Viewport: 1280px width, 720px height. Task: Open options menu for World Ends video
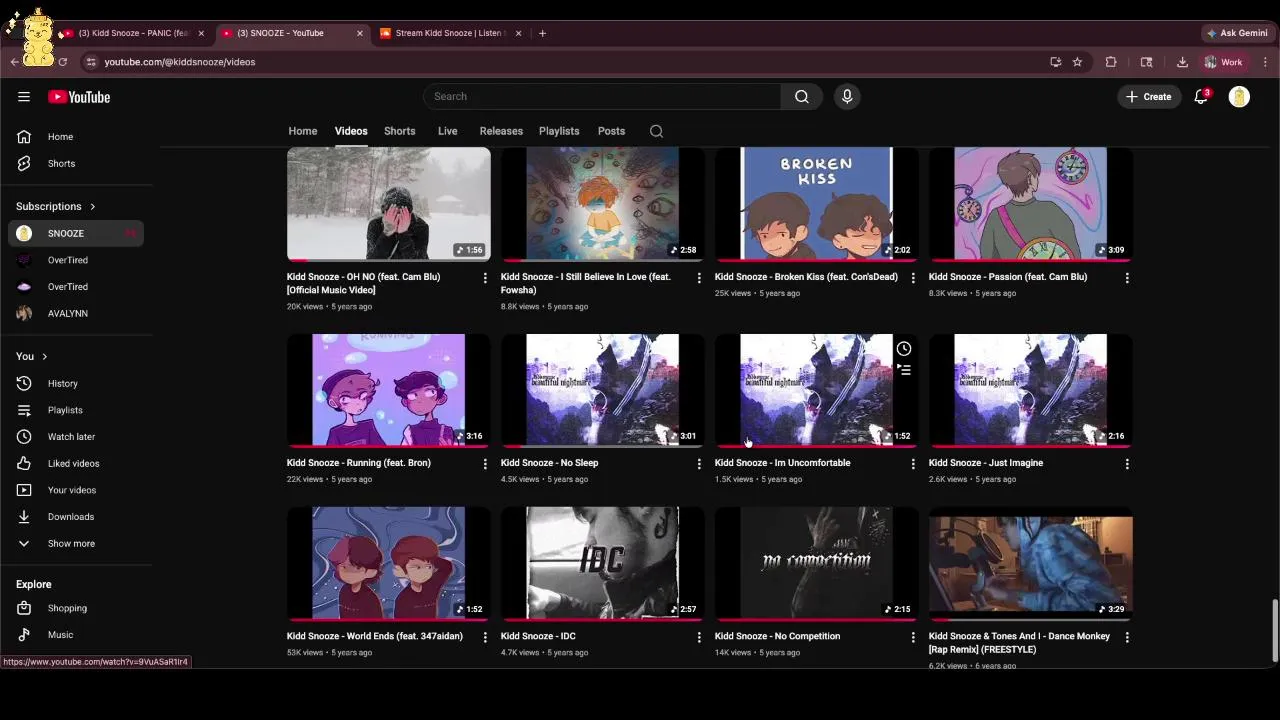(485, 637)
